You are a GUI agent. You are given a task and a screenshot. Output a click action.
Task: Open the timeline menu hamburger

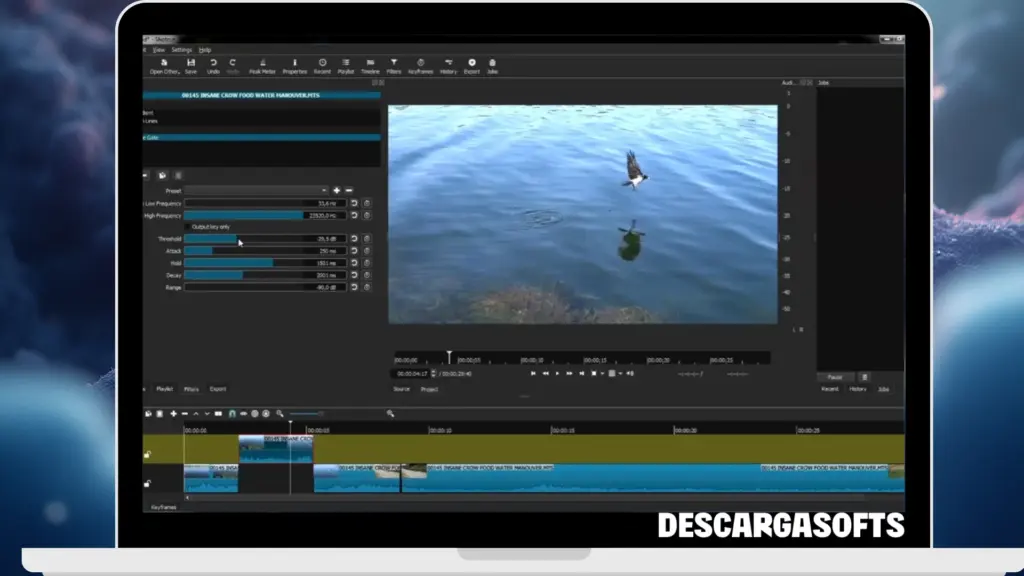(148, 412)
